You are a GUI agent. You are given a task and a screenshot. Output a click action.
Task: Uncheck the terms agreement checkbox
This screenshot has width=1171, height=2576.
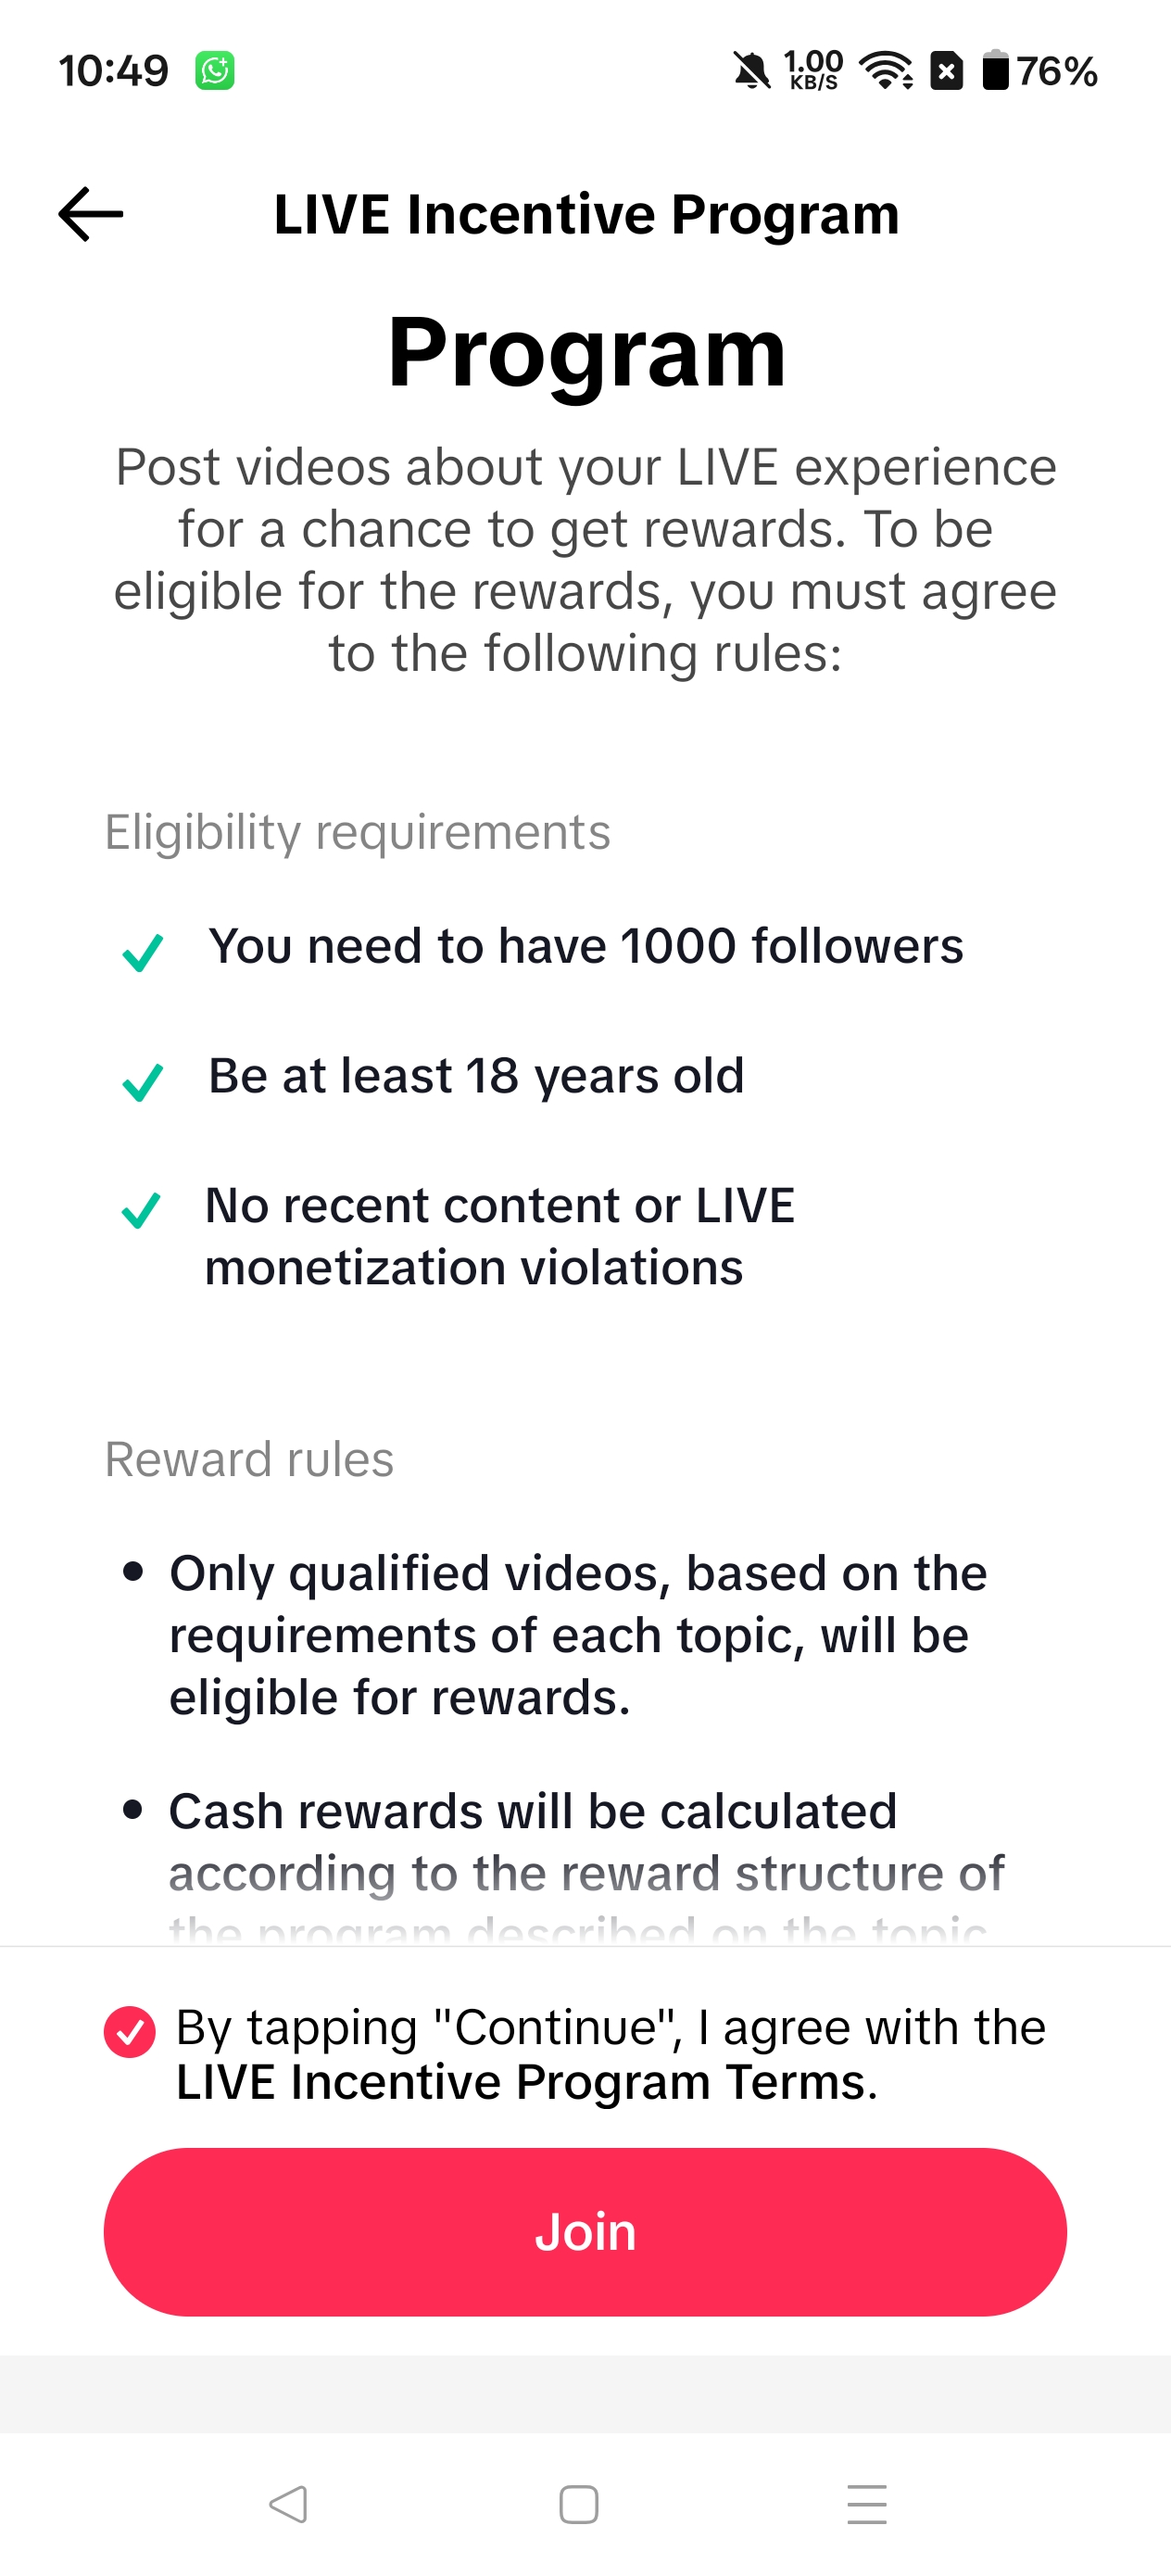130,2032
